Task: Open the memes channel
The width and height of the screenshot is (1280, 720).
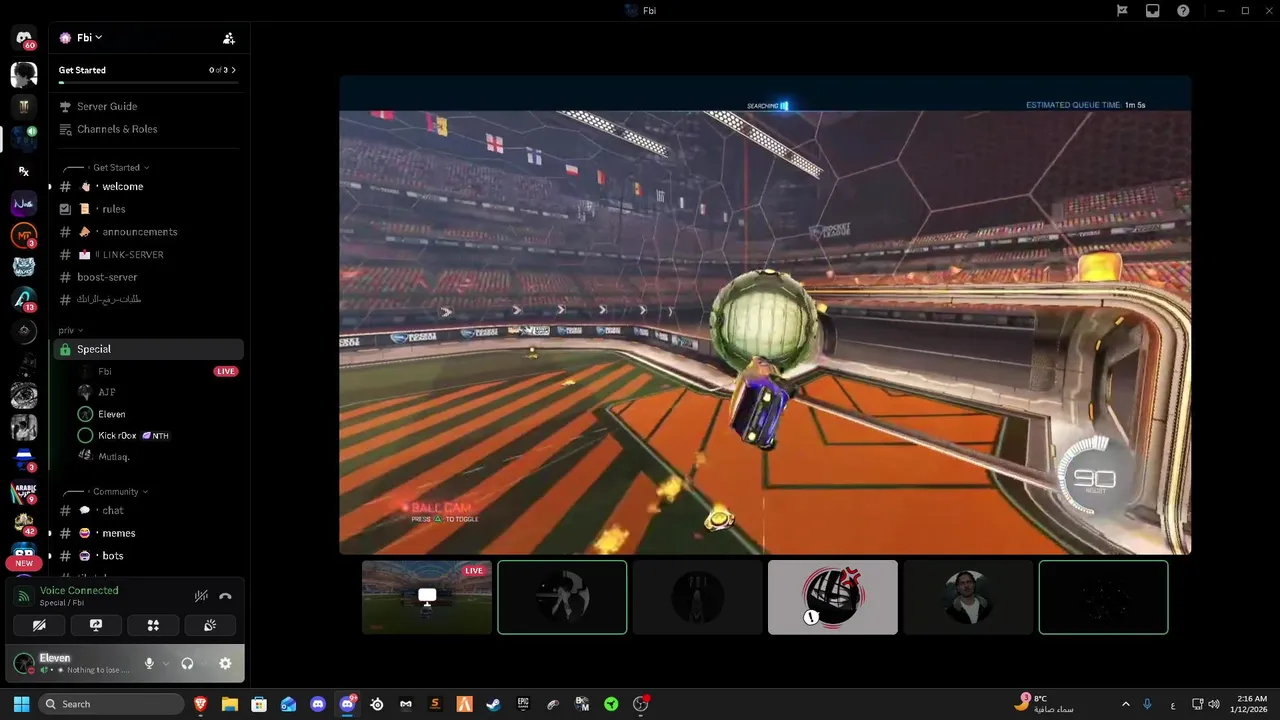Action: (x=148, y=533)
